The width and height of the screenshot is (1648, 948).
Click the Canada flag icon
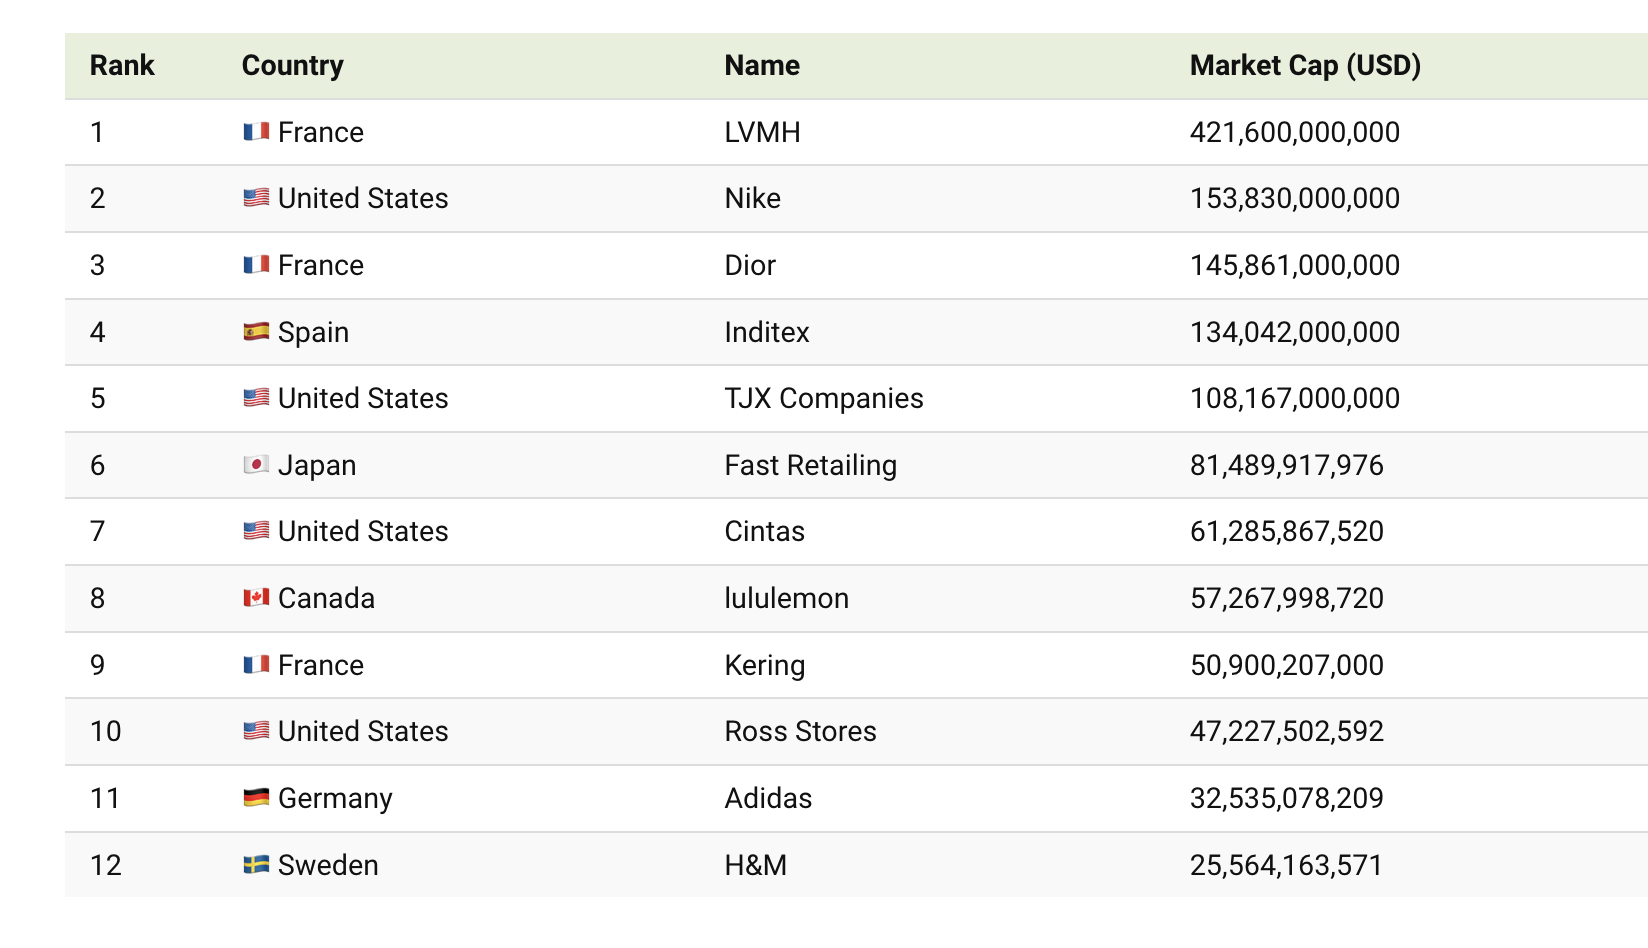256,598
